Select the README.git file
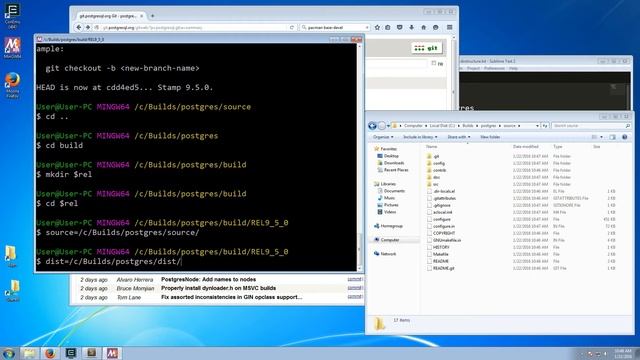The image size is (640, 360). coord(440,268)
